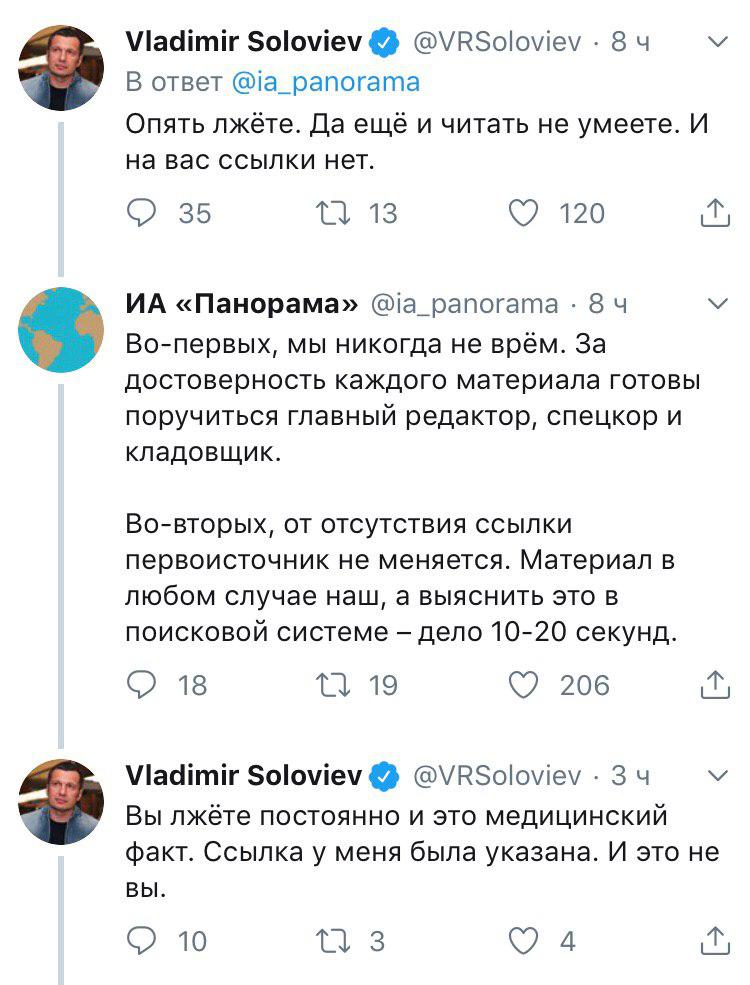Like Soloviev's tweet with 4 likes
Screen dimensions: 750x985
click(525, 941)
